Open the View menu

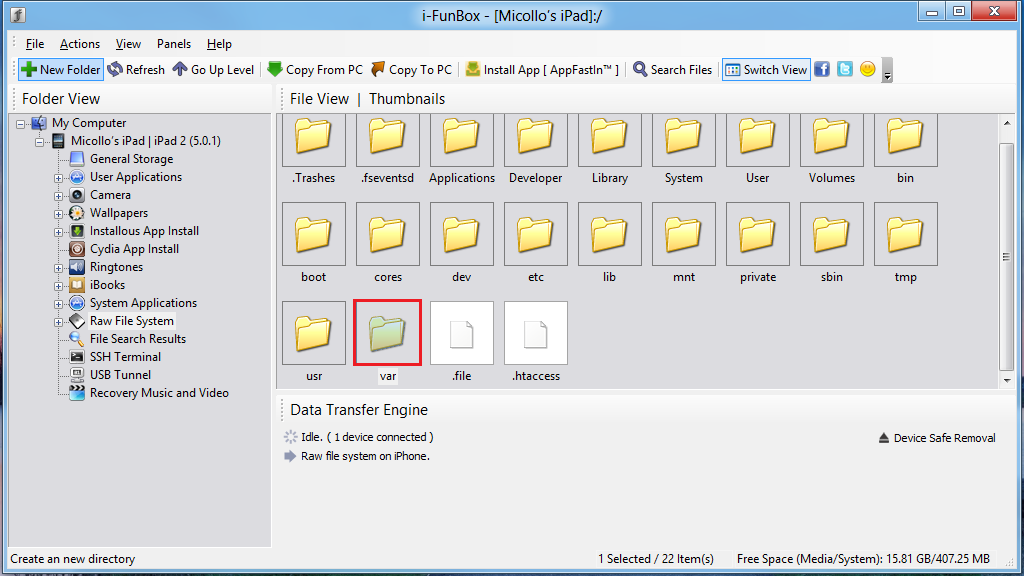click(128, 44)
